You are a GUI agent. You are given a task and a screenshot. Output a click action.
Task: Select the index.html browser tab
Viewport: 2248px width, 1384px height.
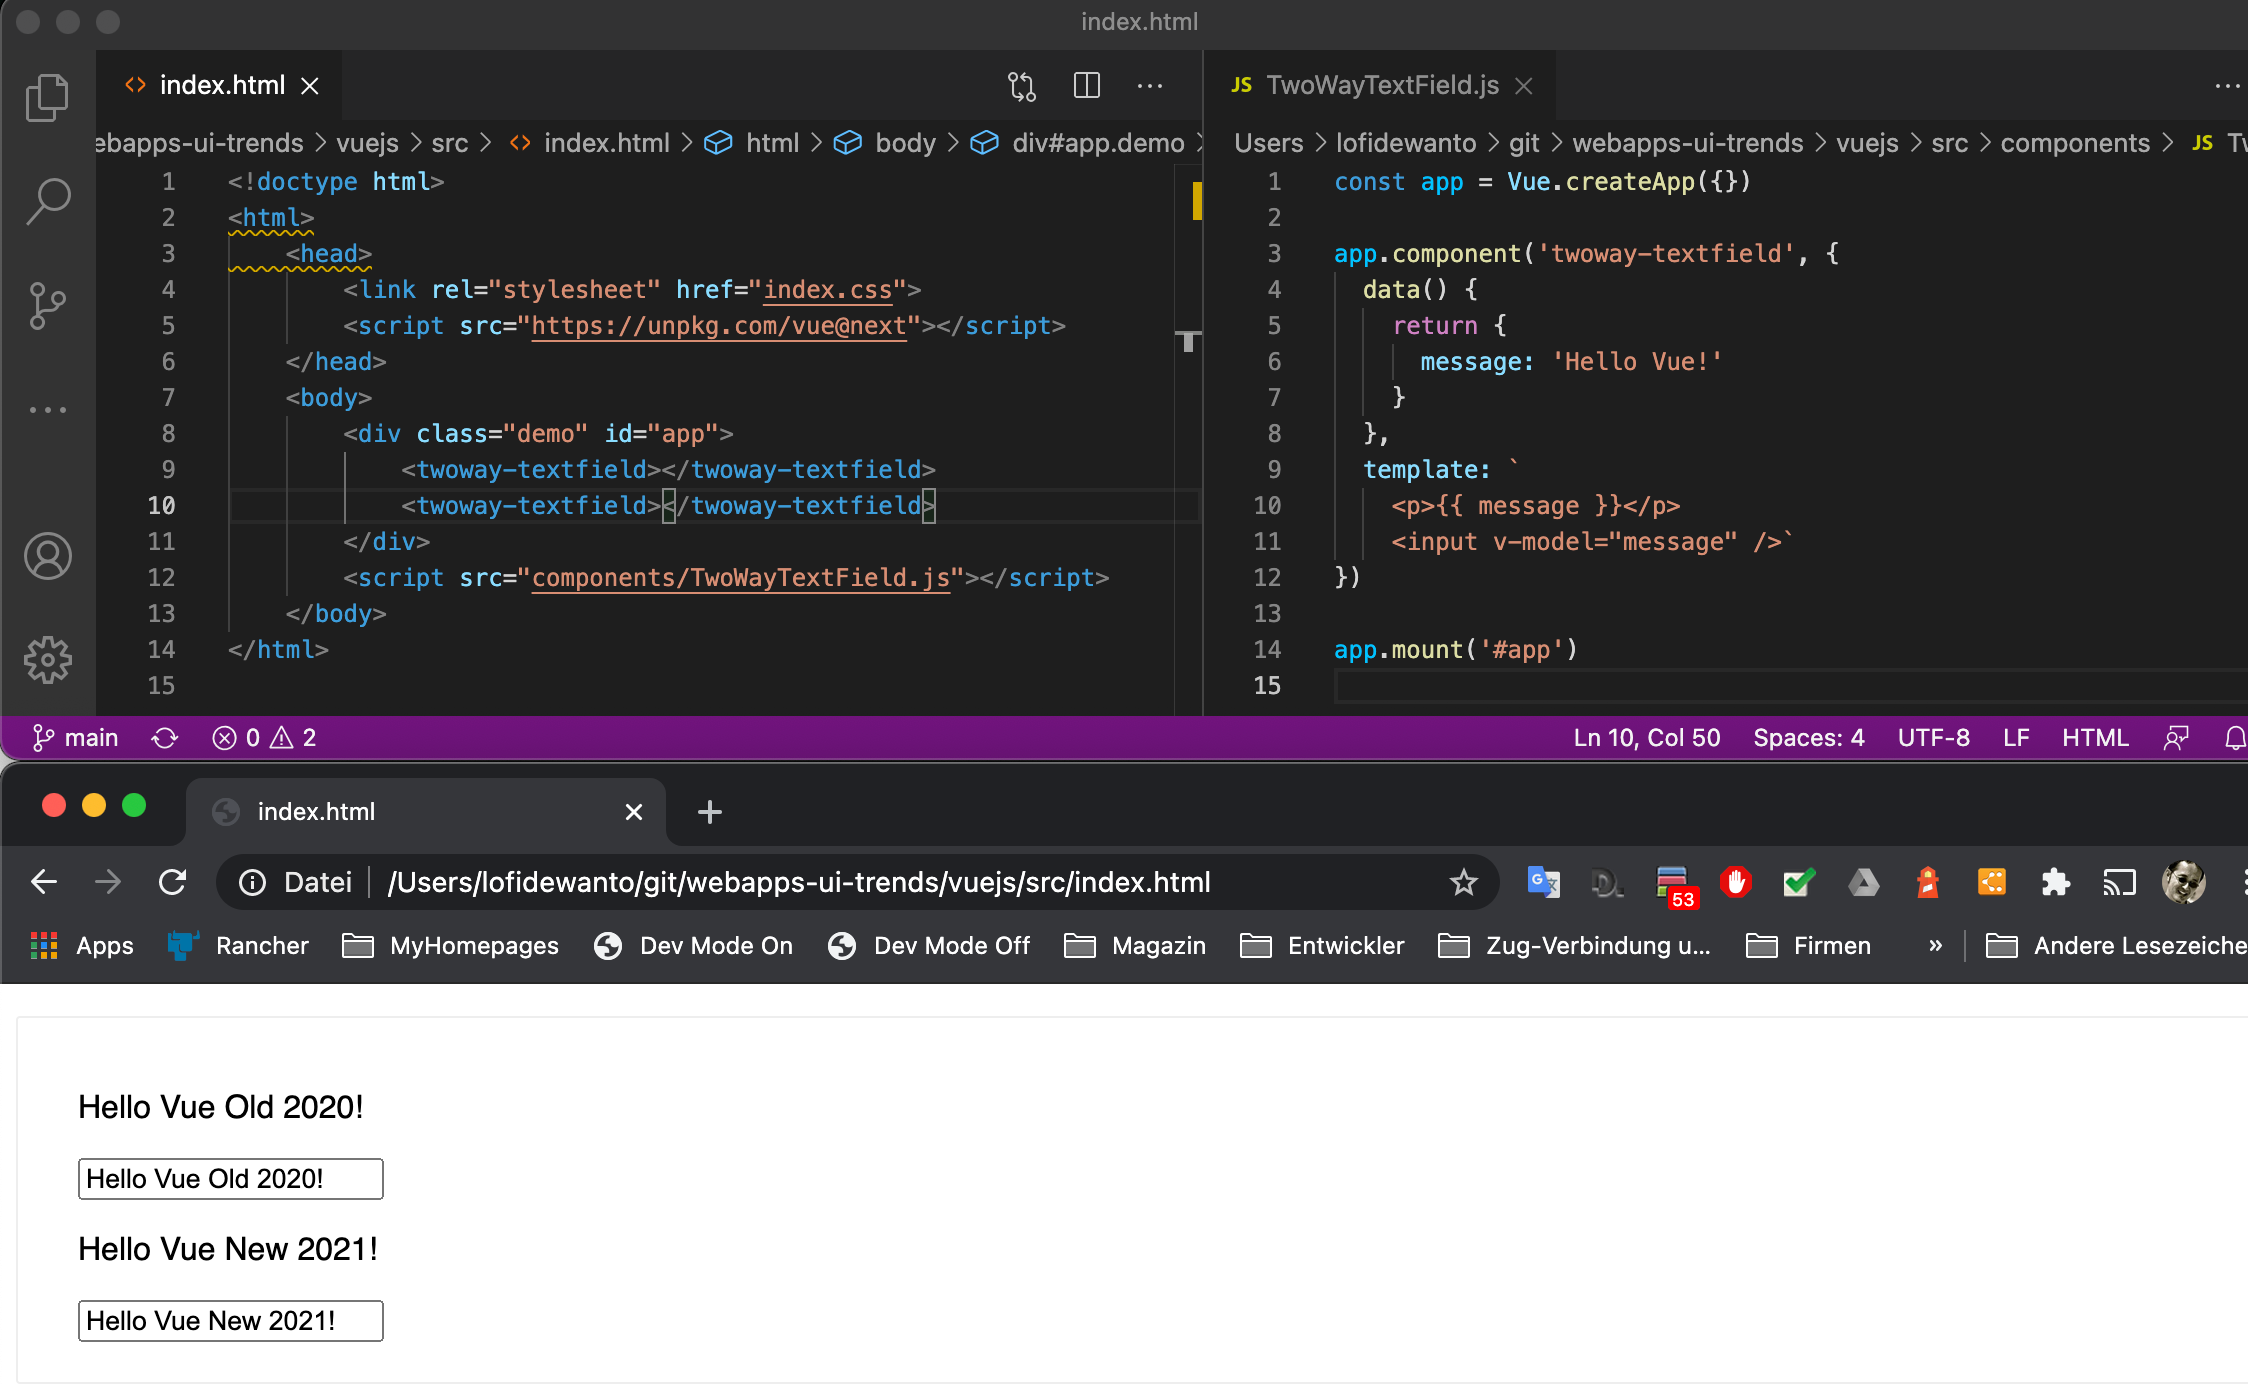(316, 811)
